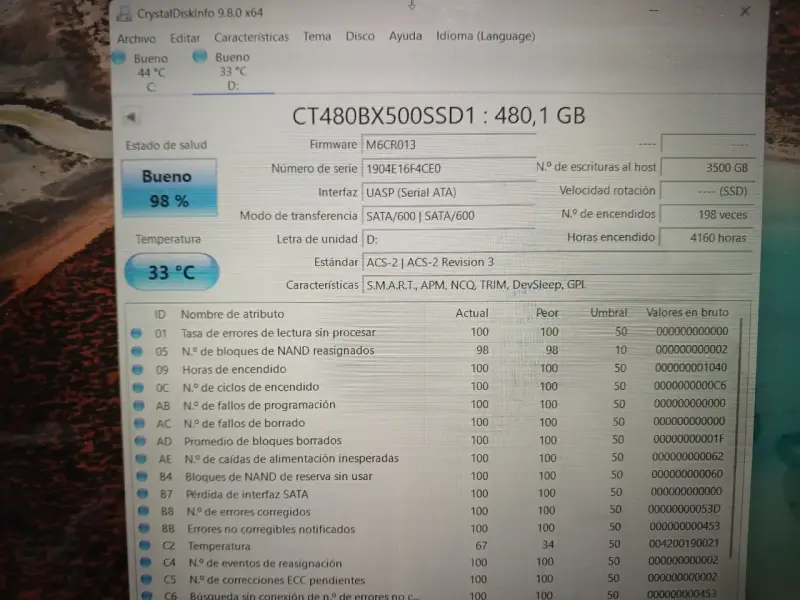Click status dot for attribute 0C
This screenshot has height=600, width=800.
coord(138,388)
